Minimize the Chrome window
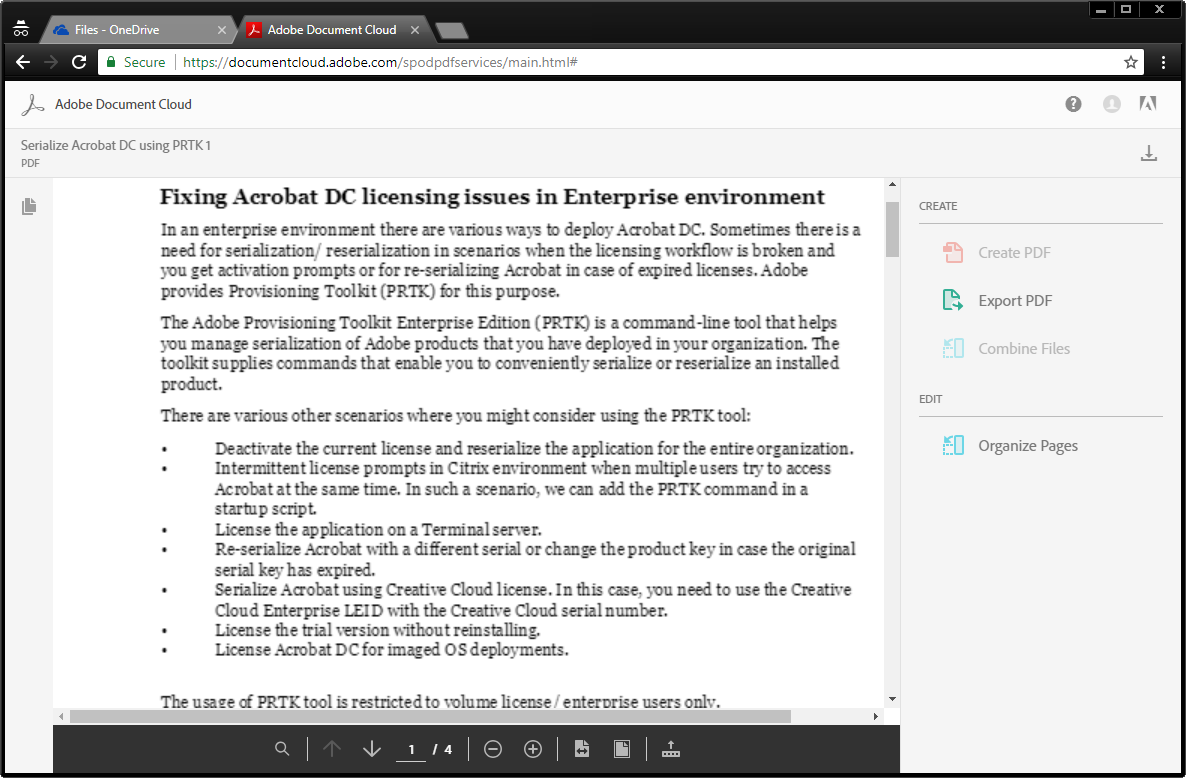The image size is (1186, 778). point(1101,10)
